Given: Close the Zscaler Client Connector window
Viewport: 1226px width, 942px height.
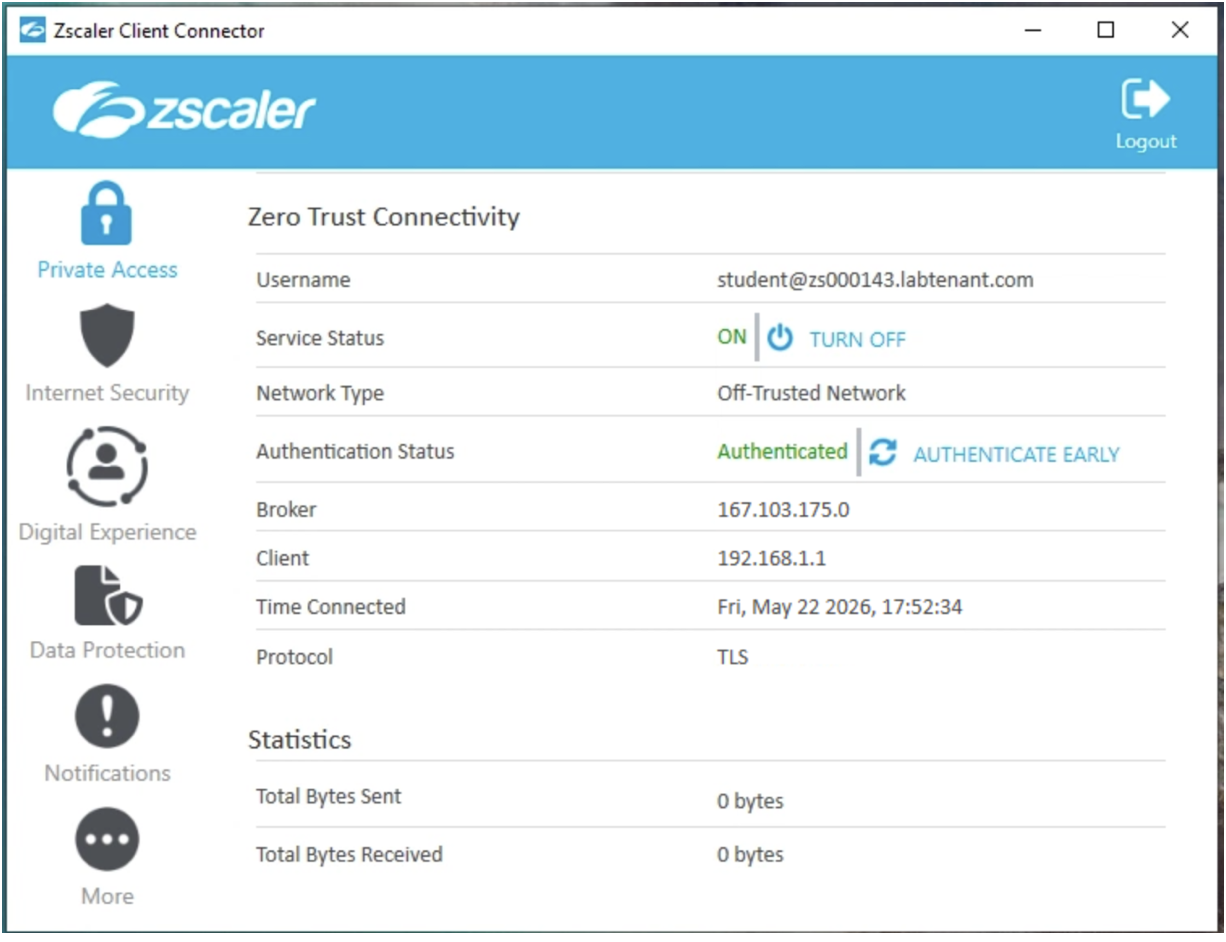Looking at the screenshot, I should click(1180, 30).
